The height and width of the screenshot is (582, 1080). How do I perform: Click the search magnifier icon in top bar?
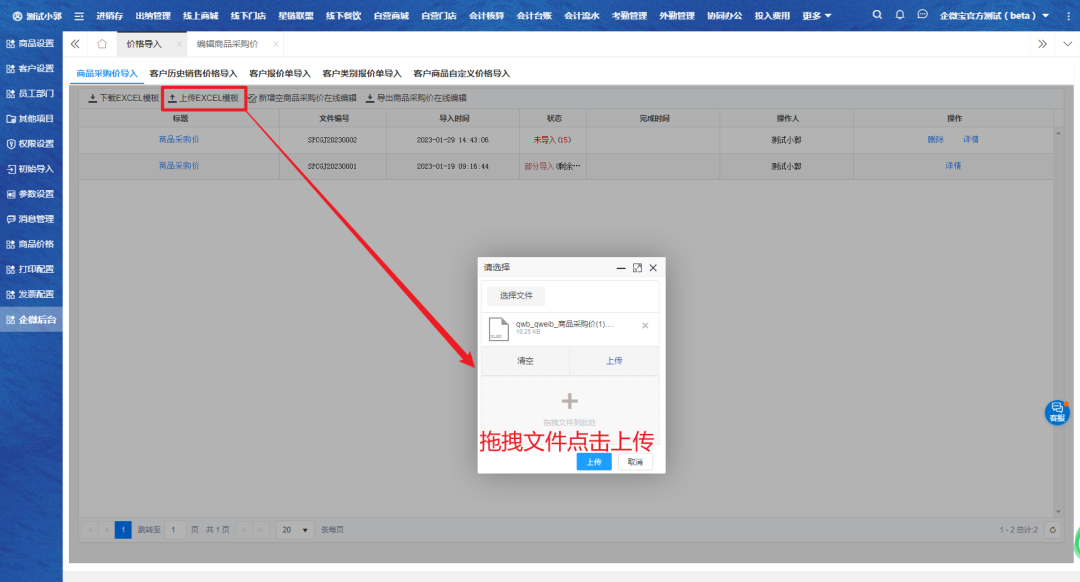877,15
